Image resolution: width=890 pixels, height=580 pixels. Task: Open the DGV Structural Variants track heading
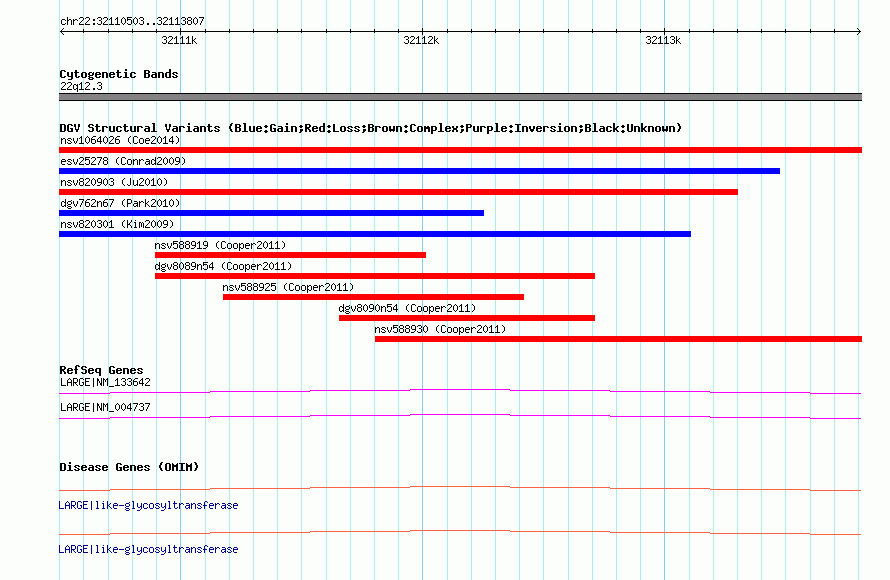click(371, 128)
